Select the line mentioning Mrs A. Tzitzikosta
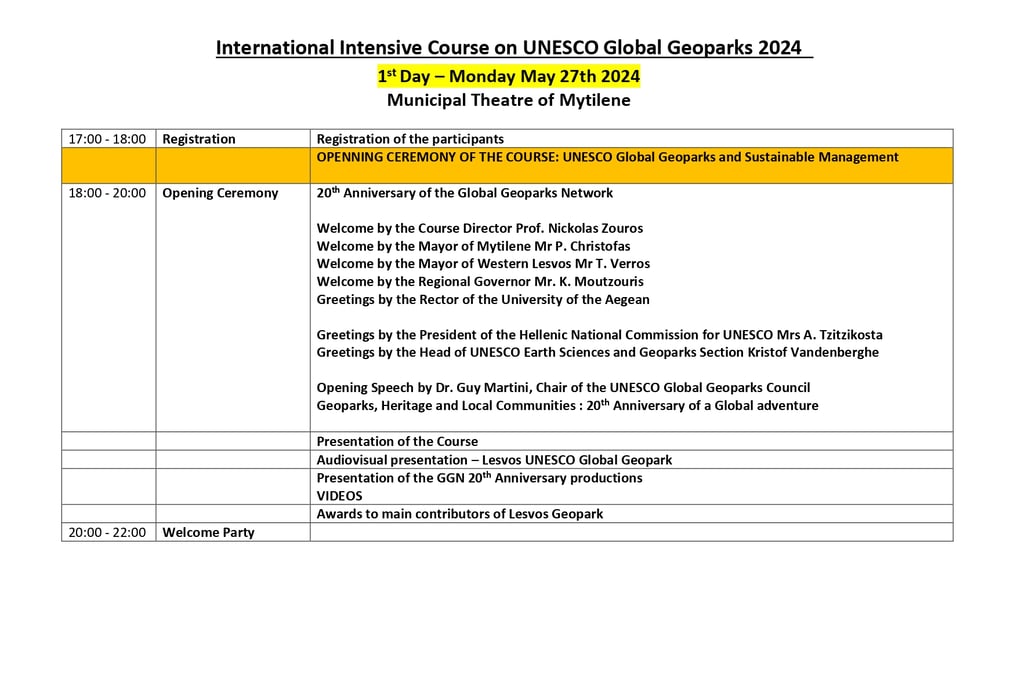The width and height of the screenshot is (1018, 678). (600, 335)
